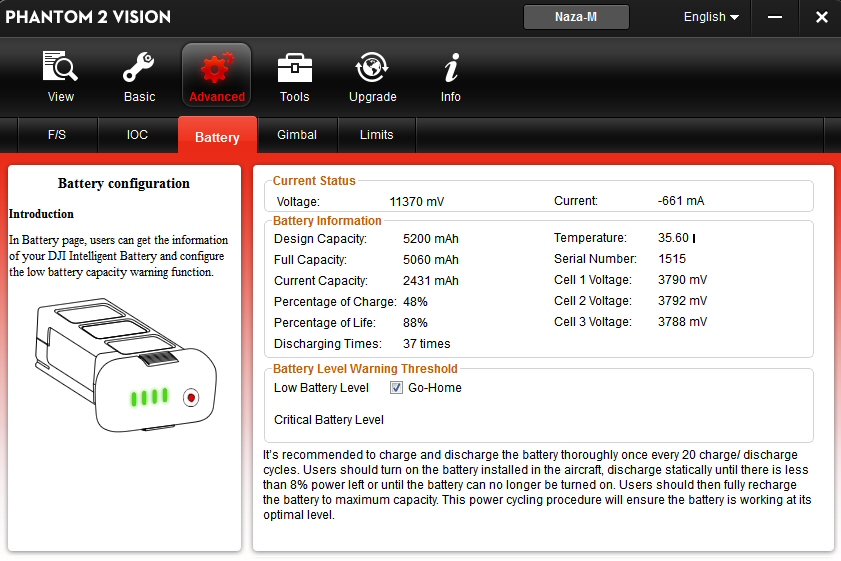The width and height of the screenshot is (841, 561).
Task: Click the PHANTOM 2 VISION title text
Action: 88,17
